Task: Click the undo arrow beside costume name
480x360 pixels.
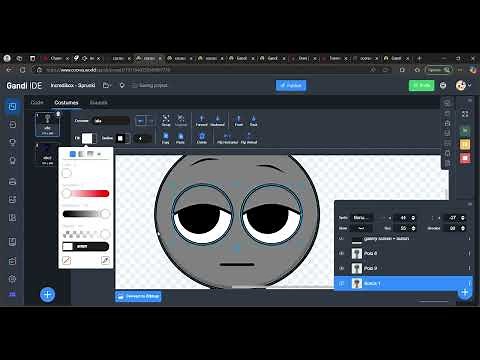Action: [140, 121]
